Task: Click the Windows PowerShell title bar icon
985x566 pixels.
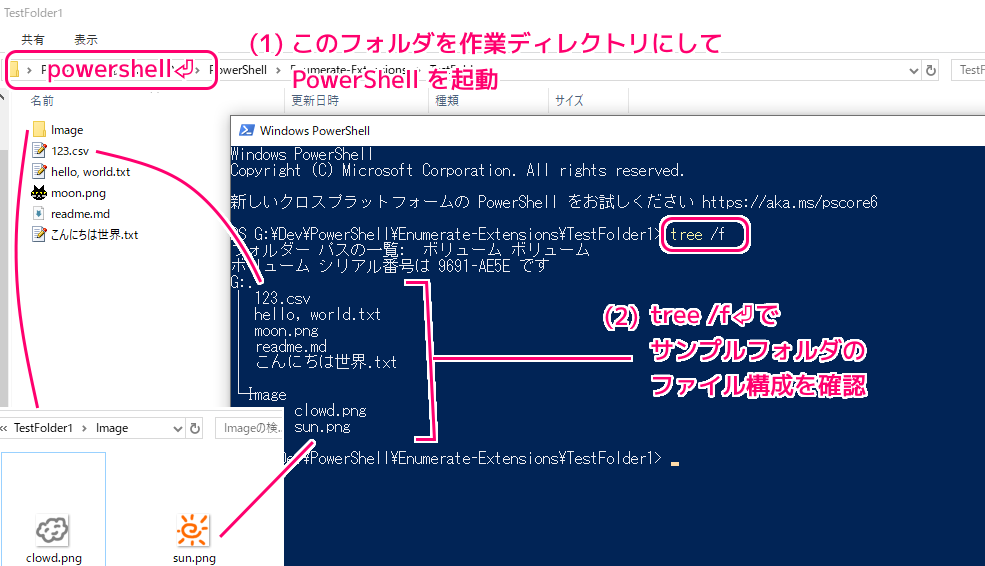Action: [x=245, y=130]
